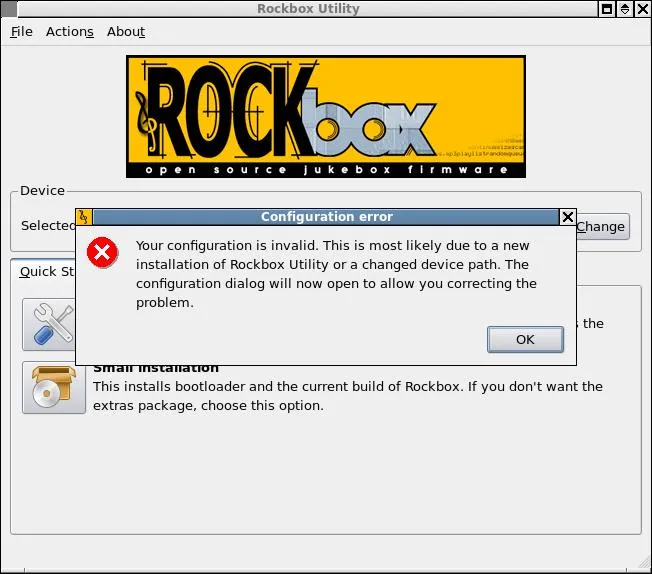The image size is (652, 574).
Task: Click the window resize grip corner
Action: [644, 564]
